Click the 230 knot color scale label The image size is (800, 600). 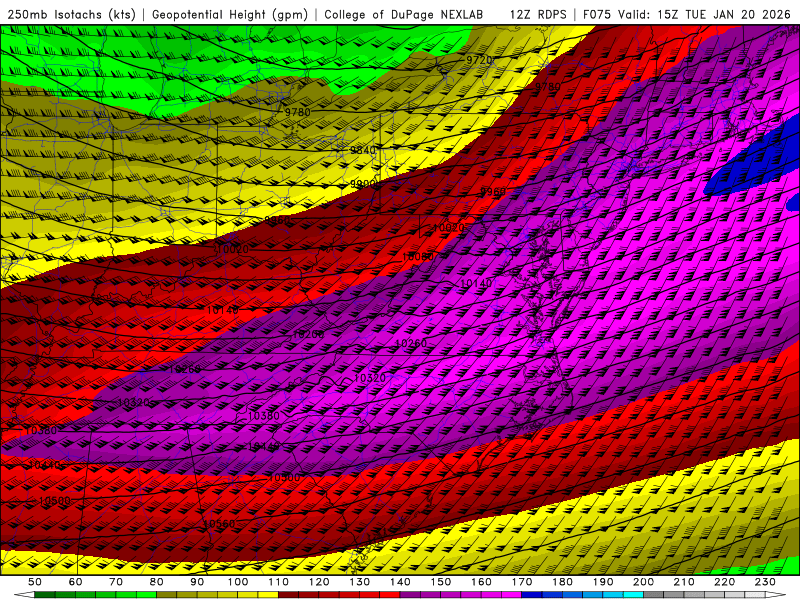coord(766,582)
